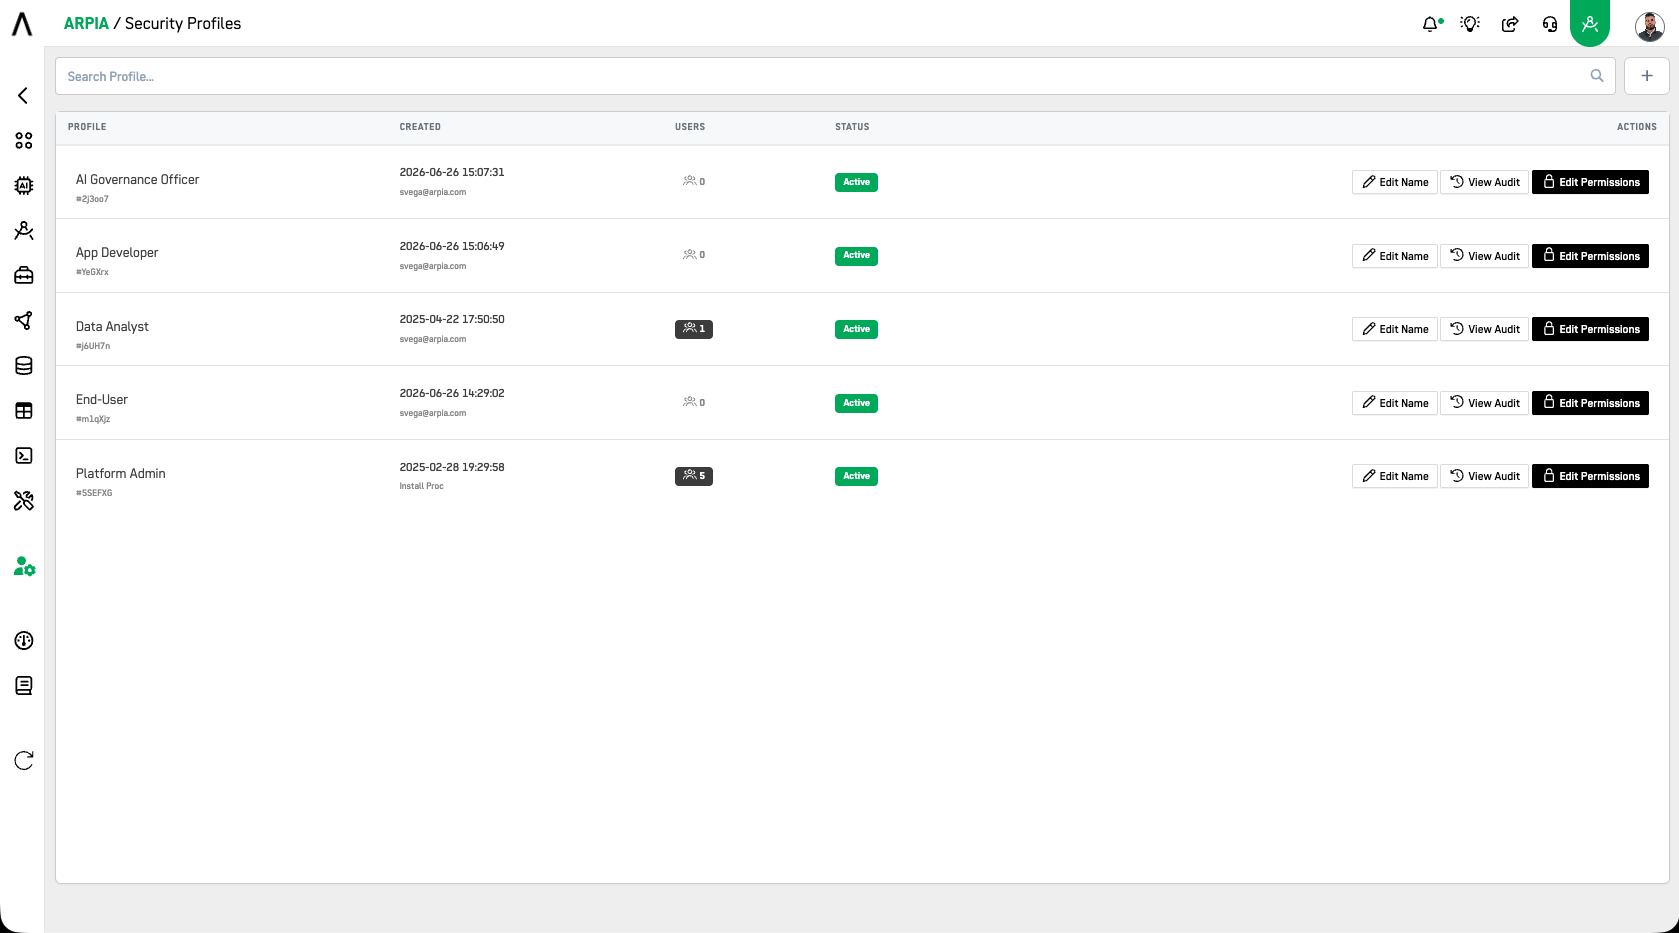
Task: Edit Name for Data Analyst
Action: click(1395, 329)
